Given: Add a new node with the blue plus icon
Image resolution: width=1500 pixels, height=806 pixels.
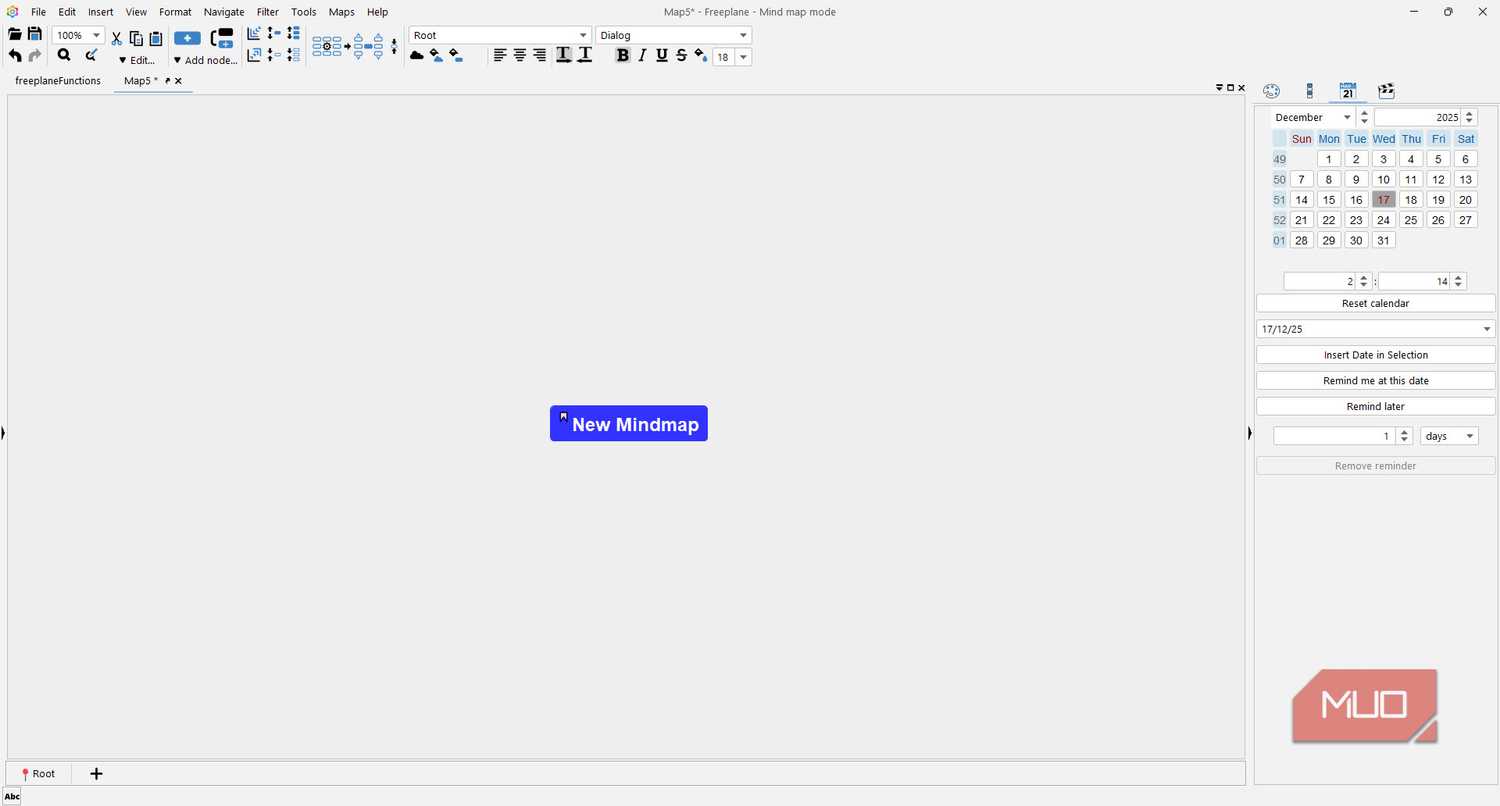Looking at the screenshot, I should pyautogui.click(x=187, y=38).
